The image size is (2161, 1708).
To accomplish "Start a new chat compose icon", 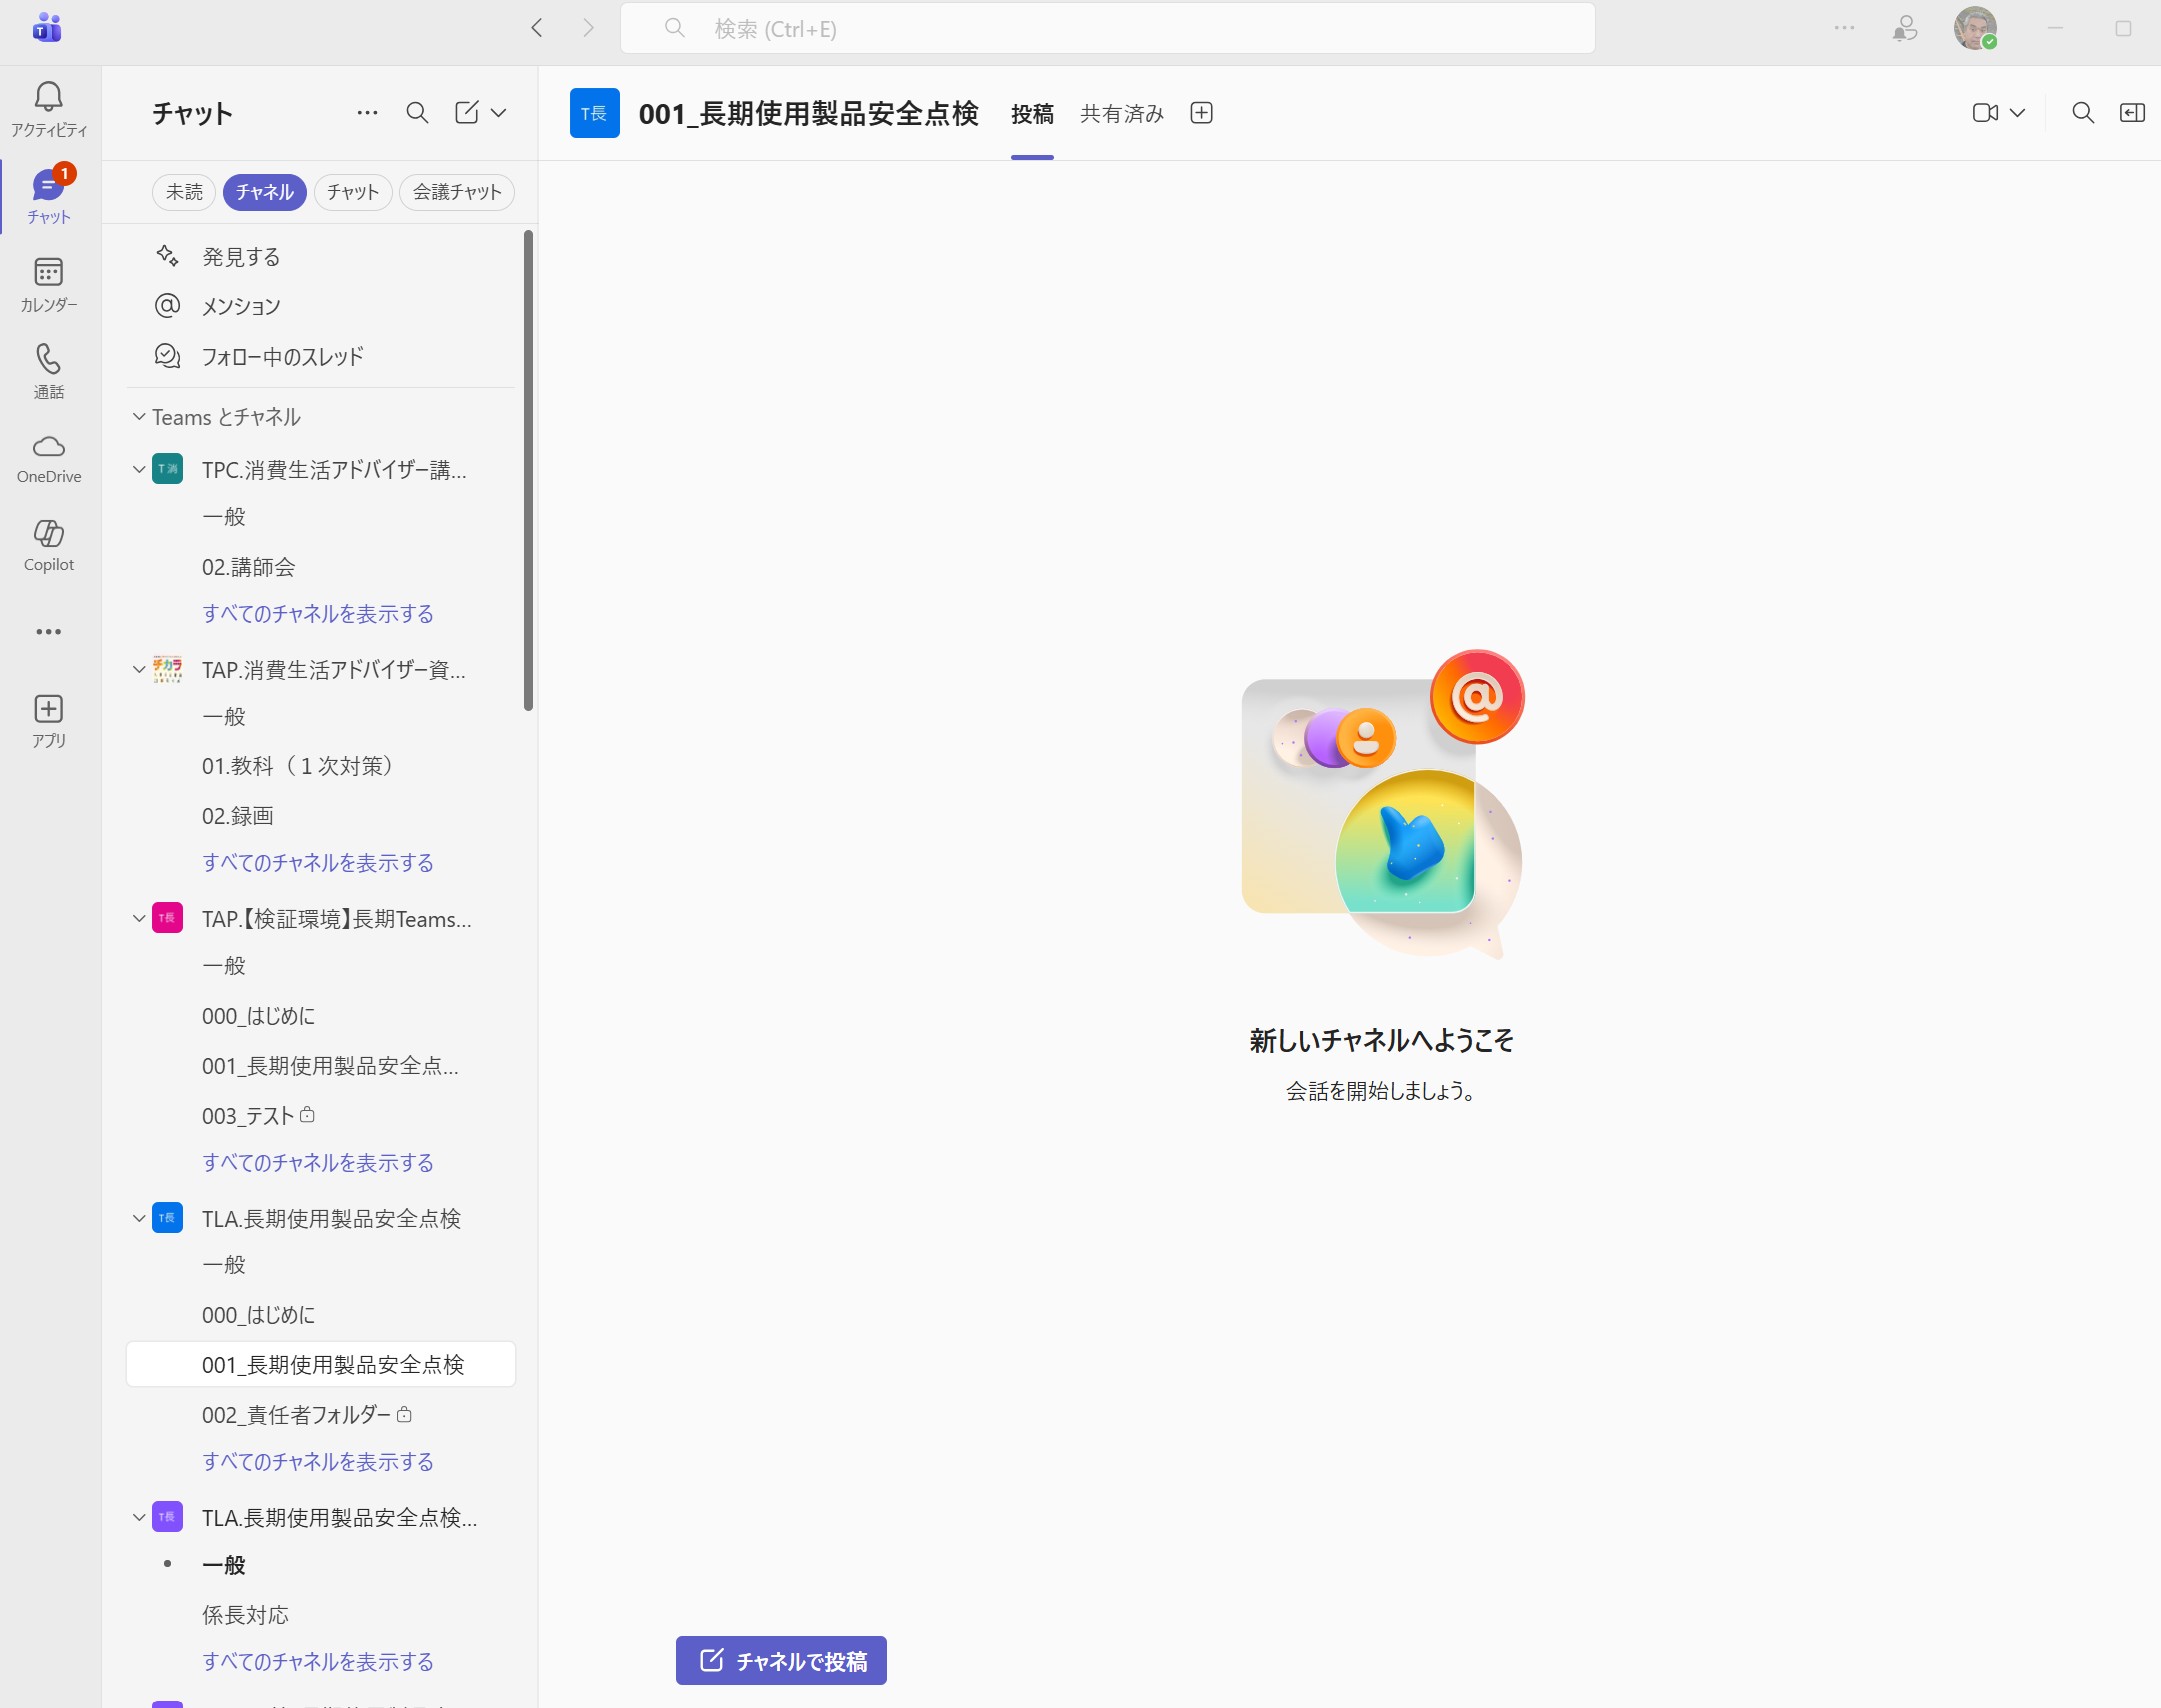I will coord(467,113).
